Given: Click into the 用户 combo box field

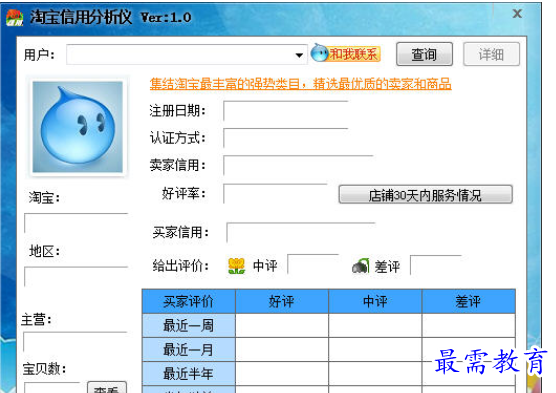Looking at the screenshot, I should 186,55.
